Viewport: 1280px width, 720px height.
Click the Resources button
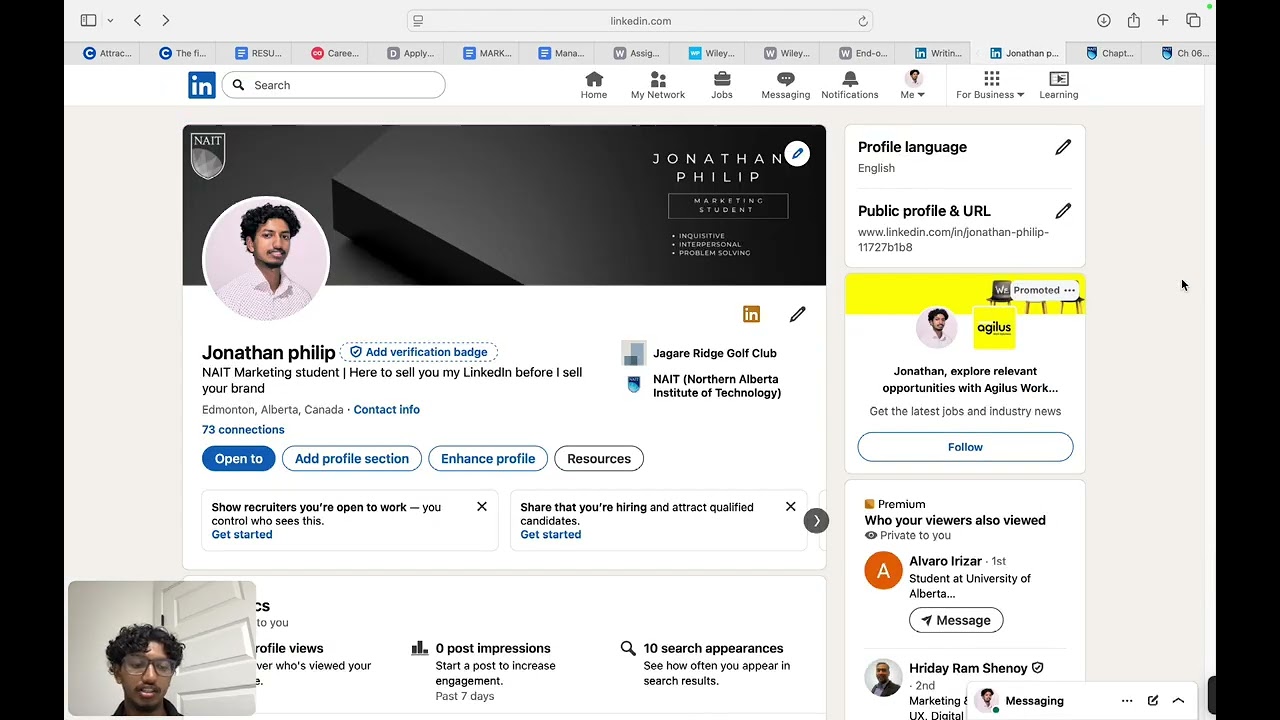599,459
